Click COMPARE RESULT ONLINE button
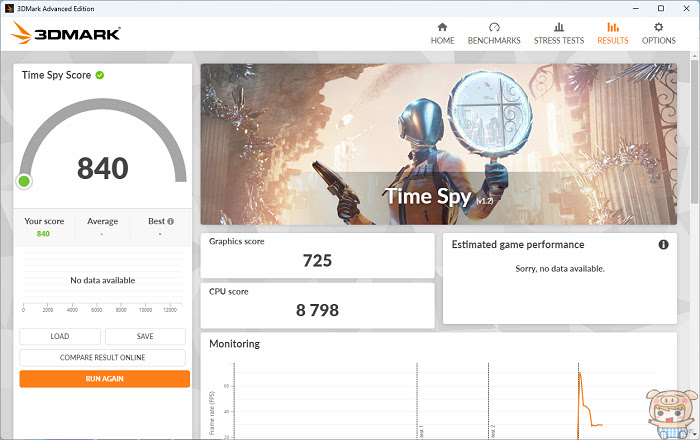700x440 pixels. click(102, 358)
